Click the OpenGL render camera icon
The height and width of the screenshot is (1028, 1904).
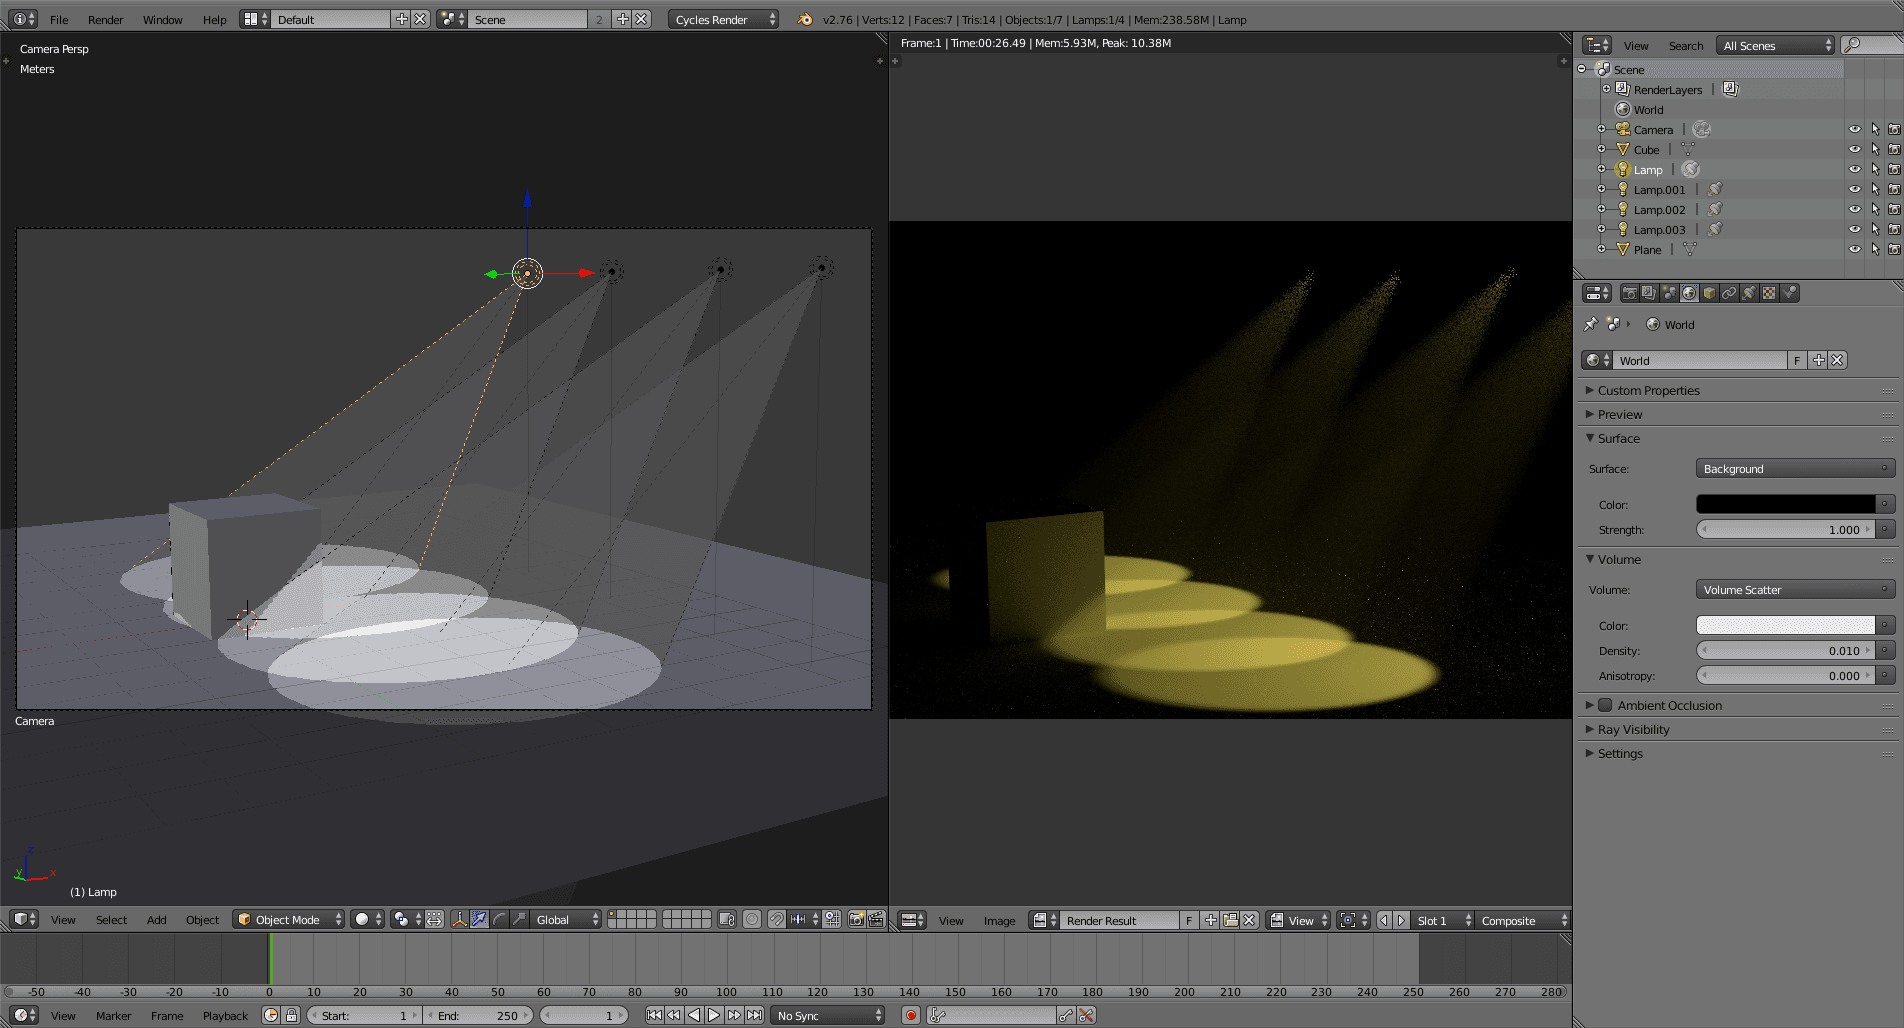click(x=856, y=919)
